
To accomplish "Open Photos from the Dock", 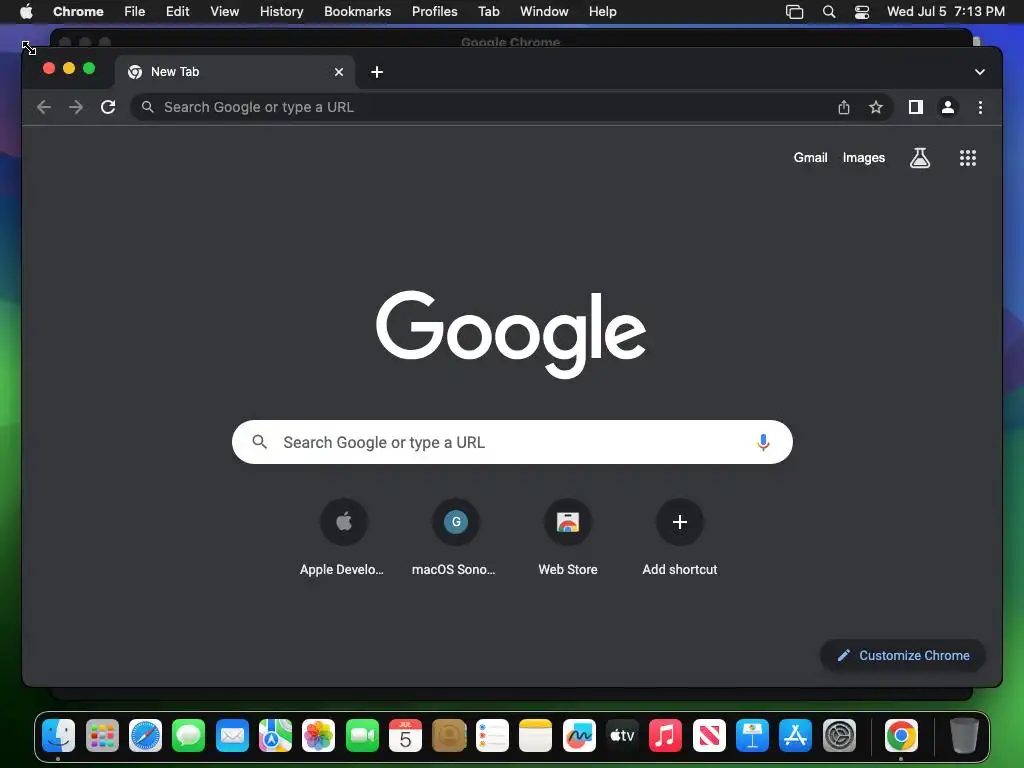I will pyautogui.click(x=319, y=736).
